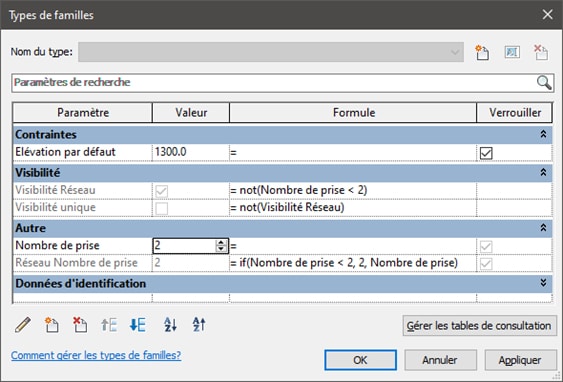Click the formula not(Visibilité Réseau)
Viewport: 563px width, 382px height.
tap(292, 208)
